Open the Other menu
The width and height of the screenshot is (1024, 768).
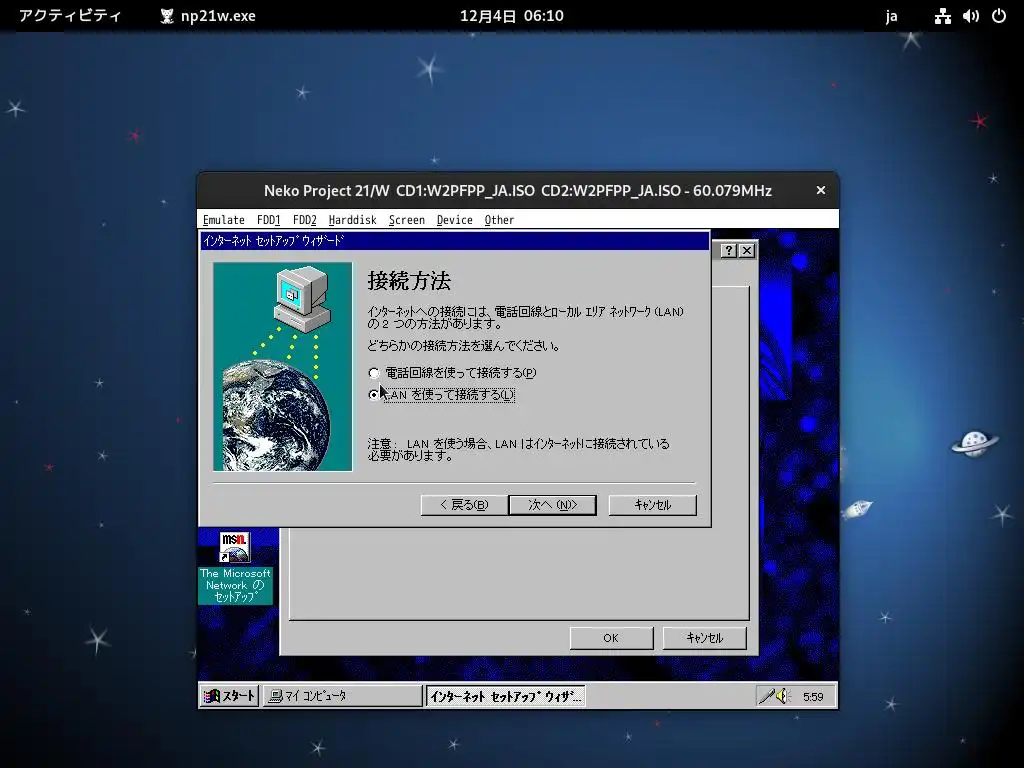500,220
